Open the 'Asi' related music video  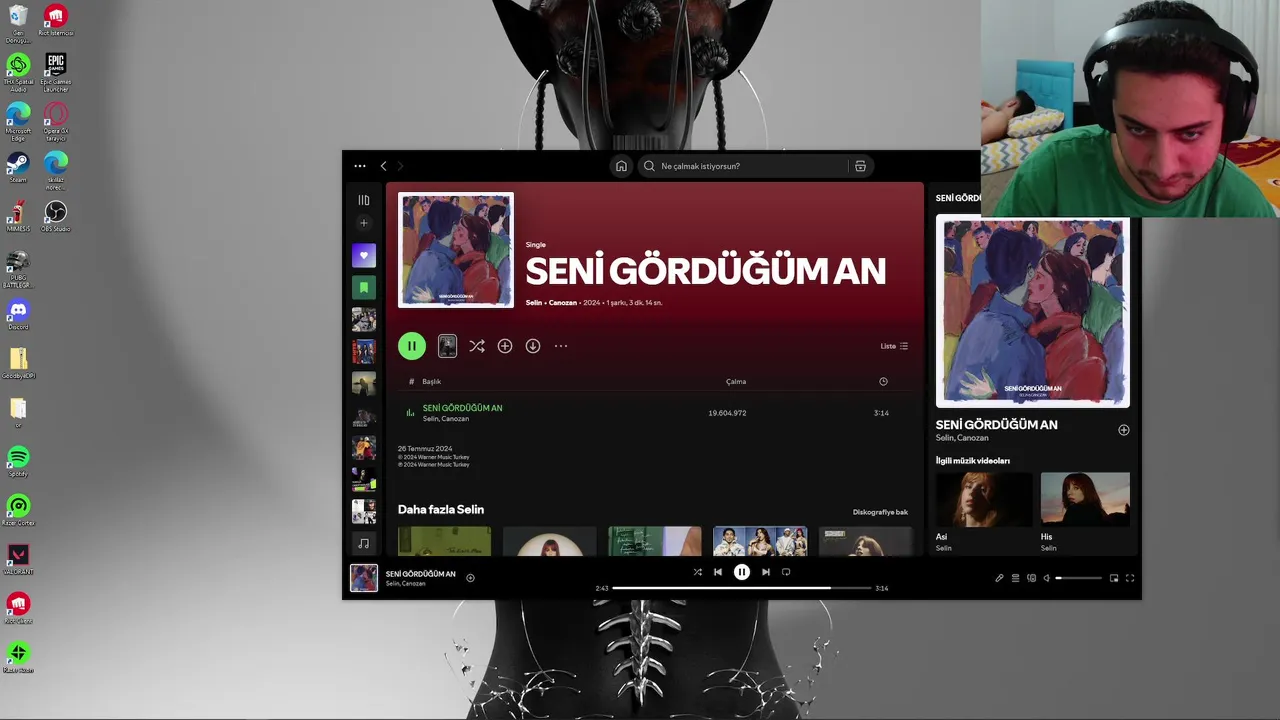(x=984, y=500)
